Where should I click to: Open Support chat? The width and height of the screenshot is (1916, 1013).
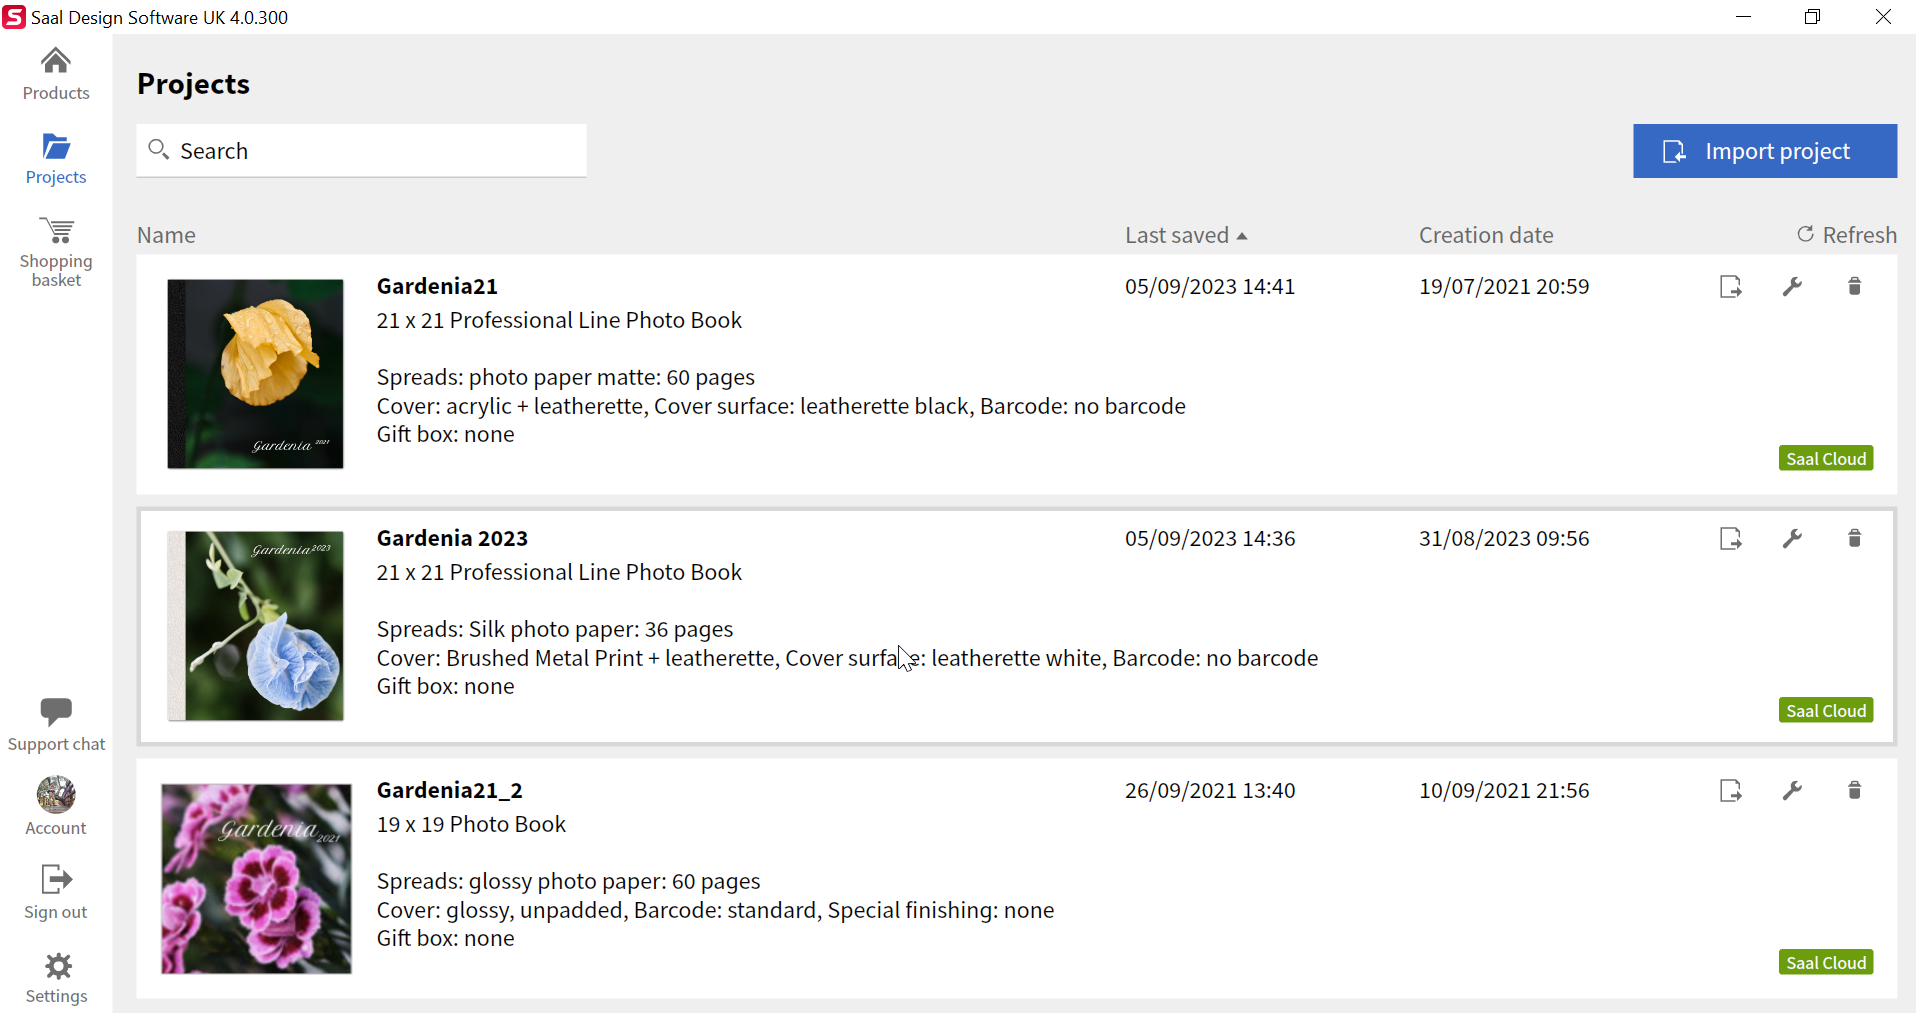[x=56, y=724]
